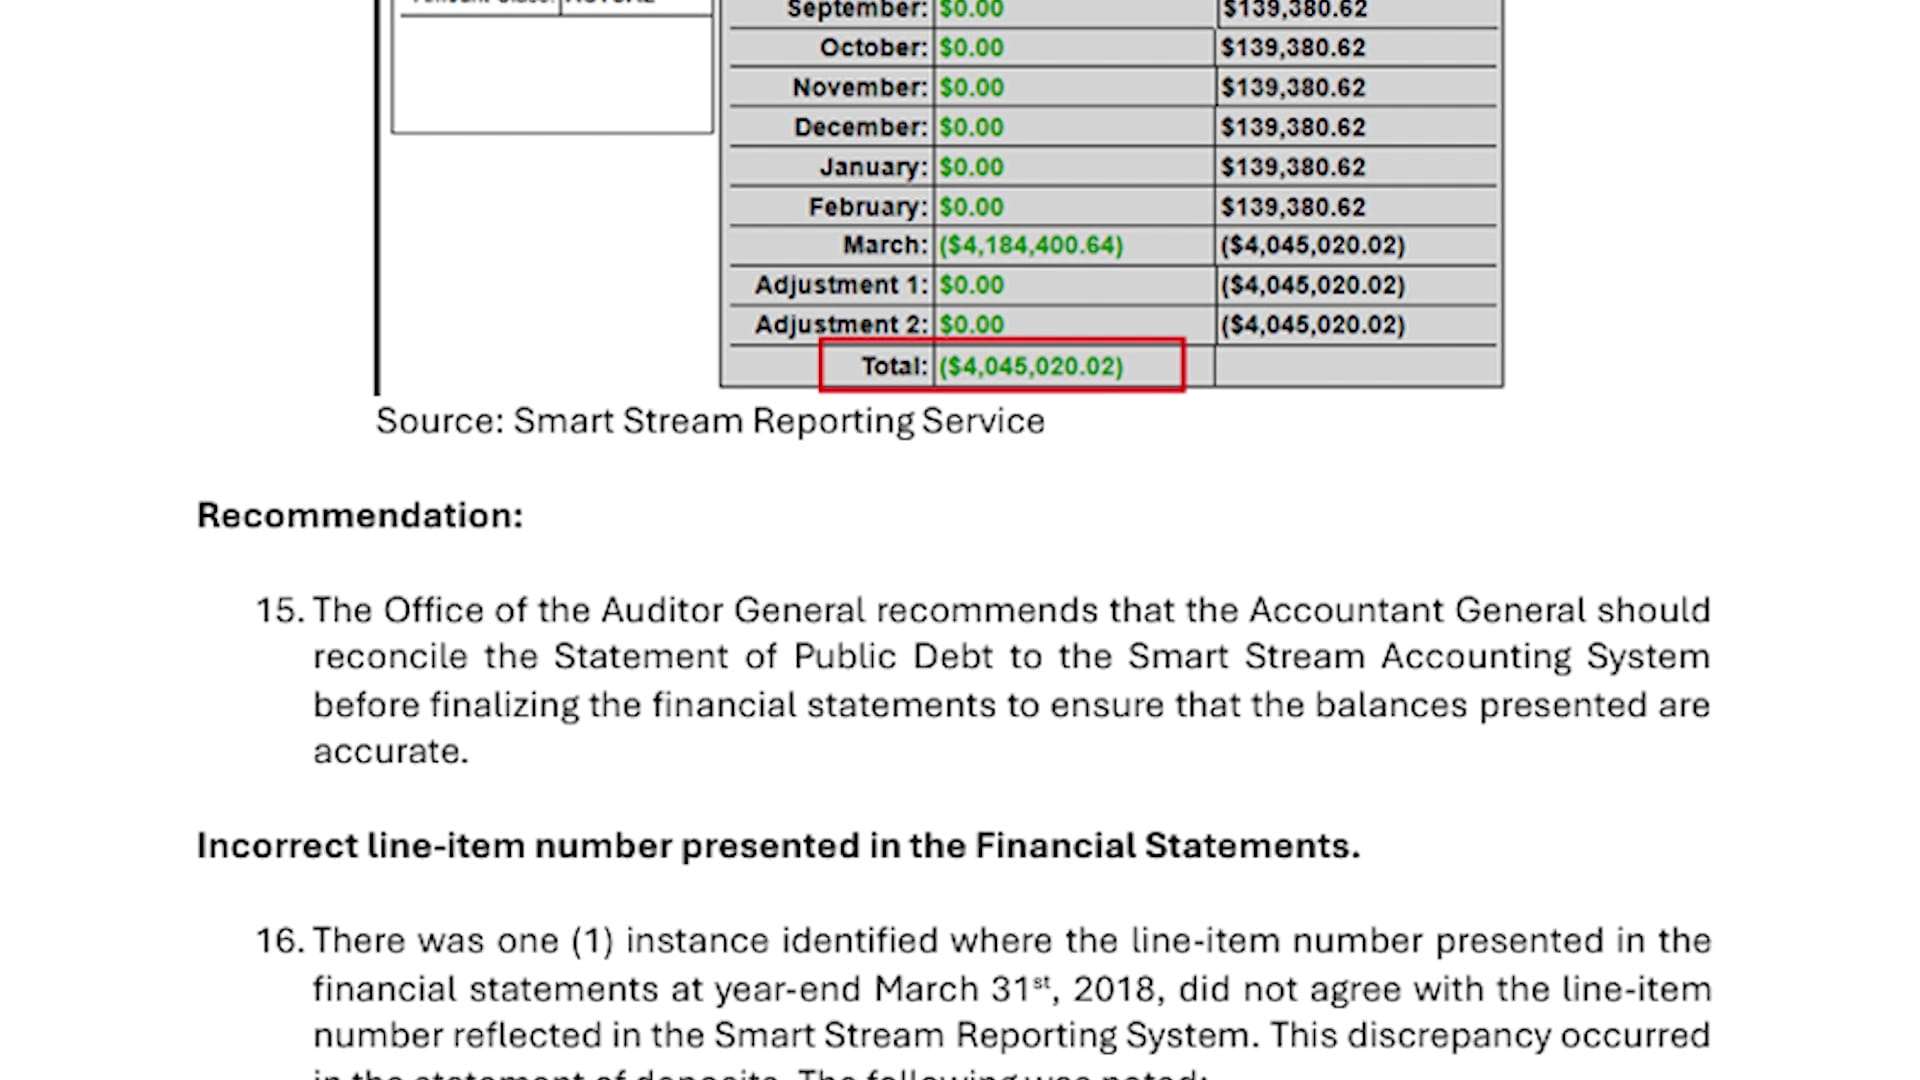The height and width of the screenshot is (1080, 1920).
Task: Click Adjustment 2's ($4,045,020.02) balance
Action: [x=1313, y=325]
